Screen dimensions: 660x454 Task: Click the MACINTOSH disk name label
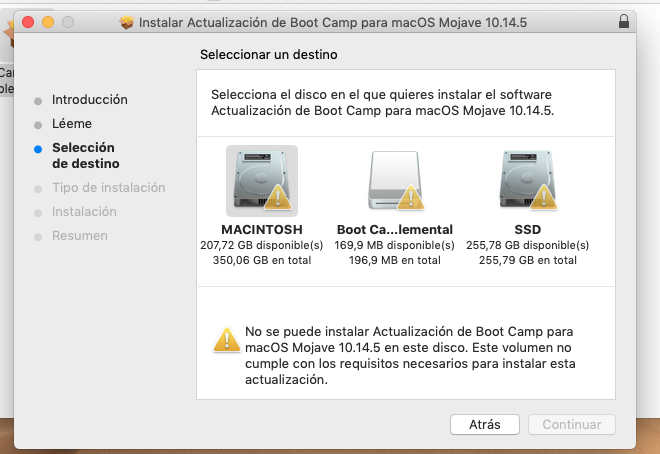261,228
